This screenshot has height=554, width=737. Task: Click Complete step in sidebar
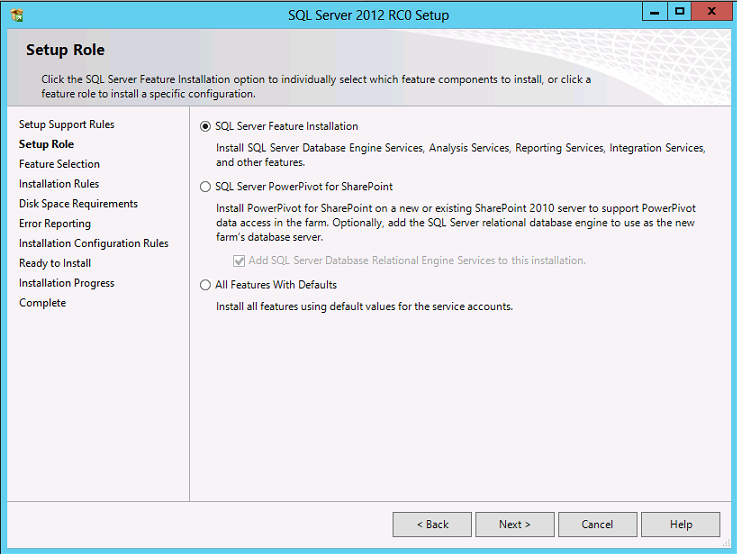coord(42,303)
